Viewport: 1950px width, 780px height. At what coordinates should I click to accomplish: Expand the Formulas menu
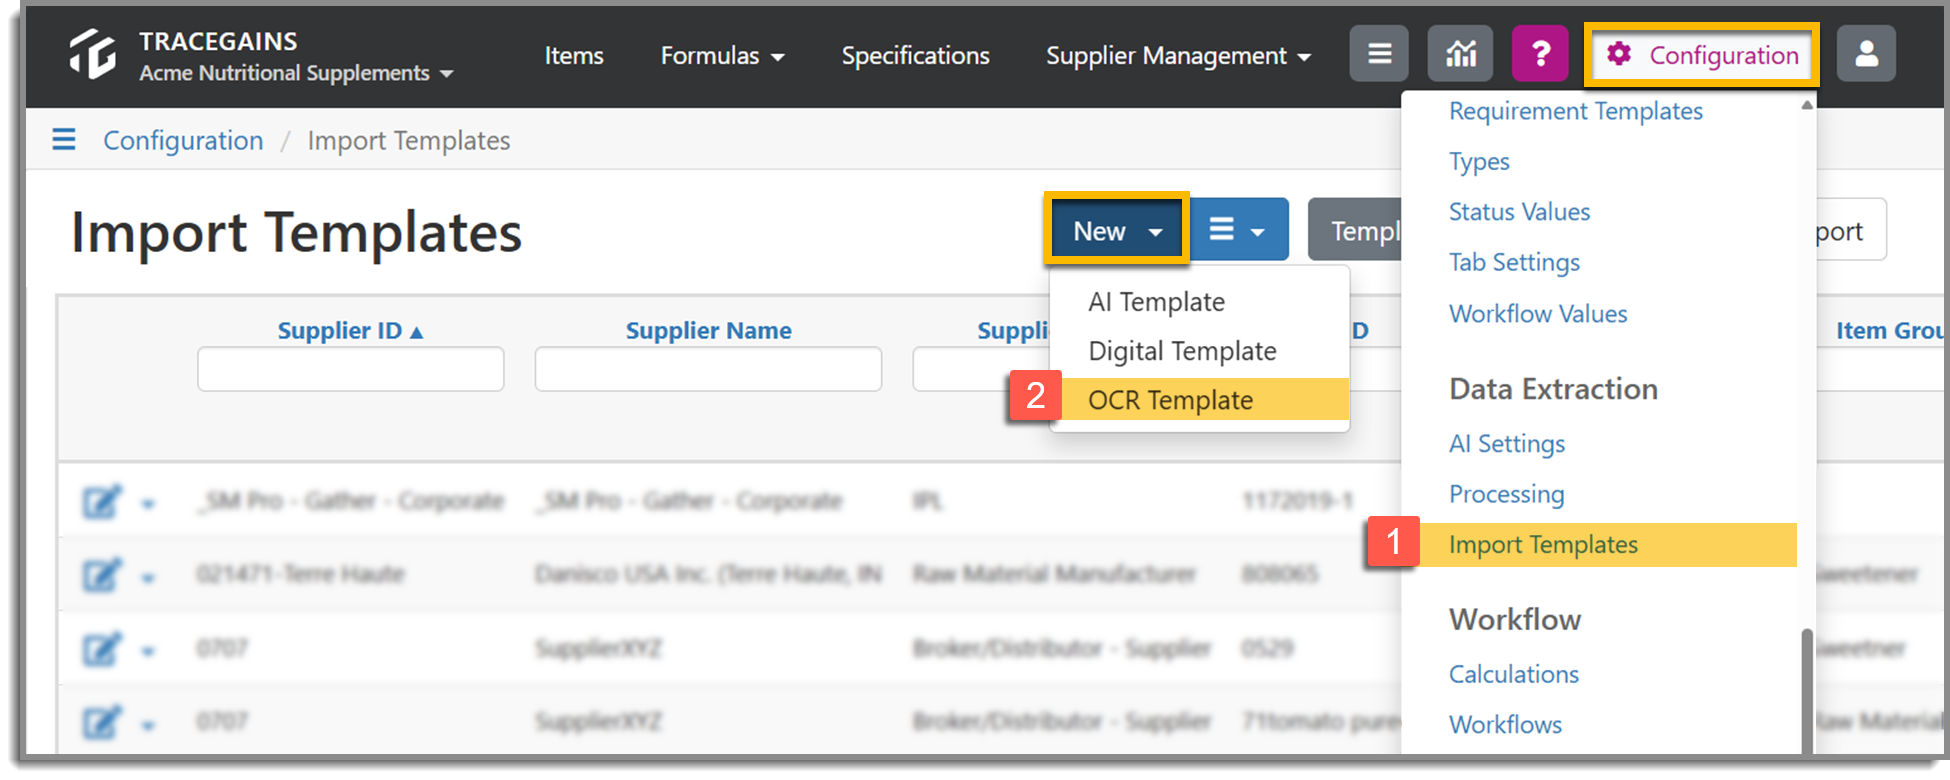722,56
